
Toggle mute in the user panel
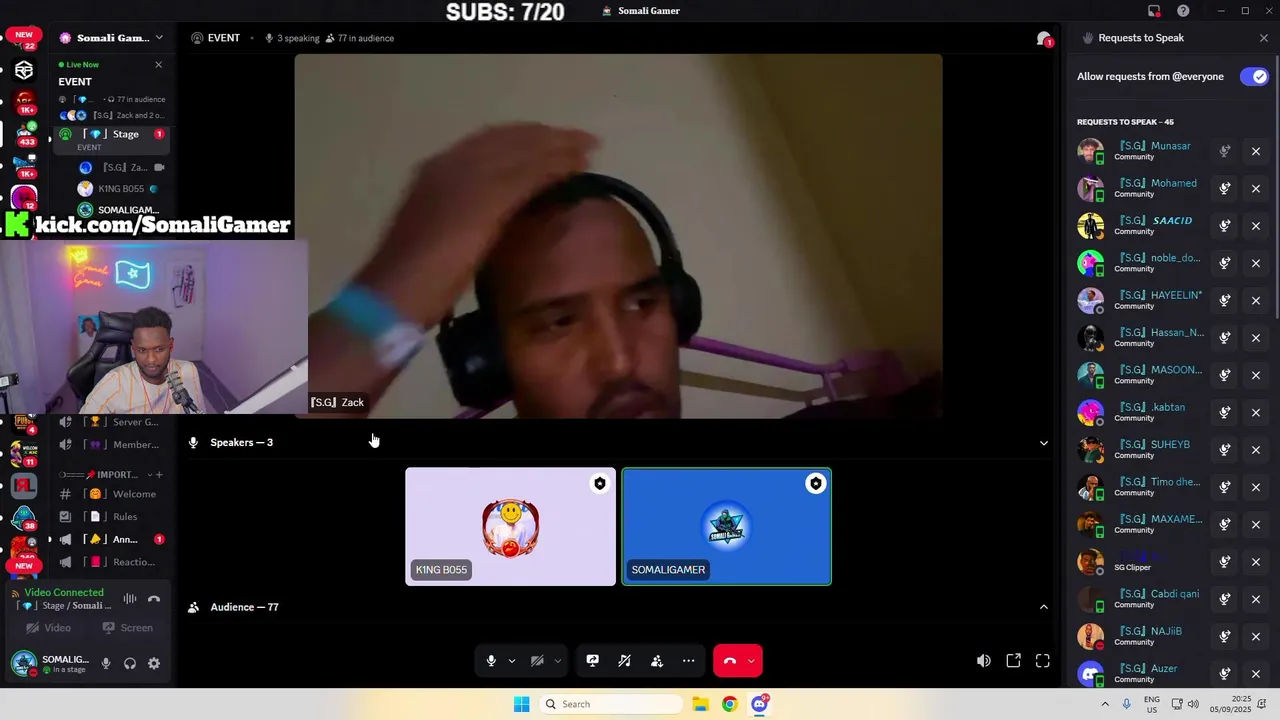pyautogui.click(x=106, y=663)
